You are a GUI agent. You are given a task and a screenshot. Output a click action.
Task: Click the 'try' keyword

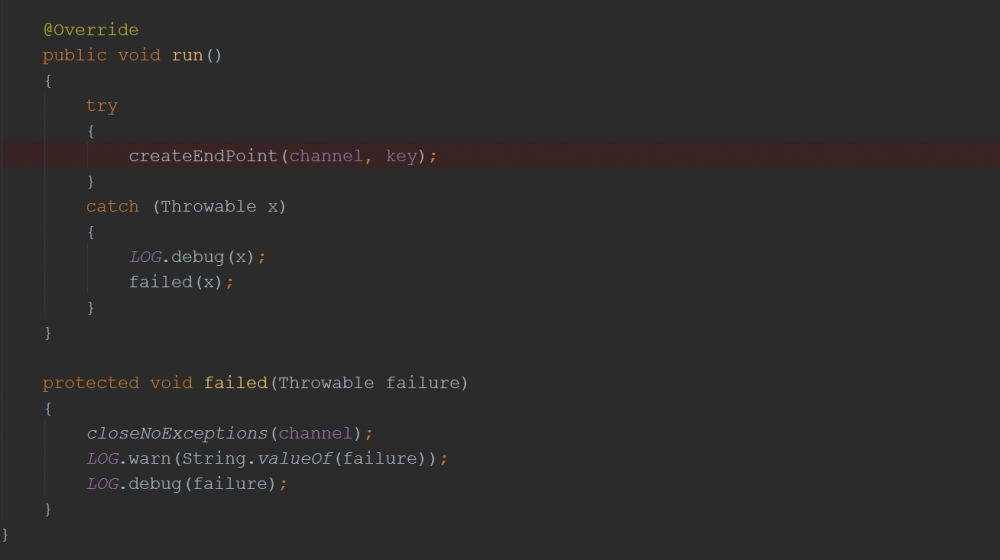coord(101,106)
